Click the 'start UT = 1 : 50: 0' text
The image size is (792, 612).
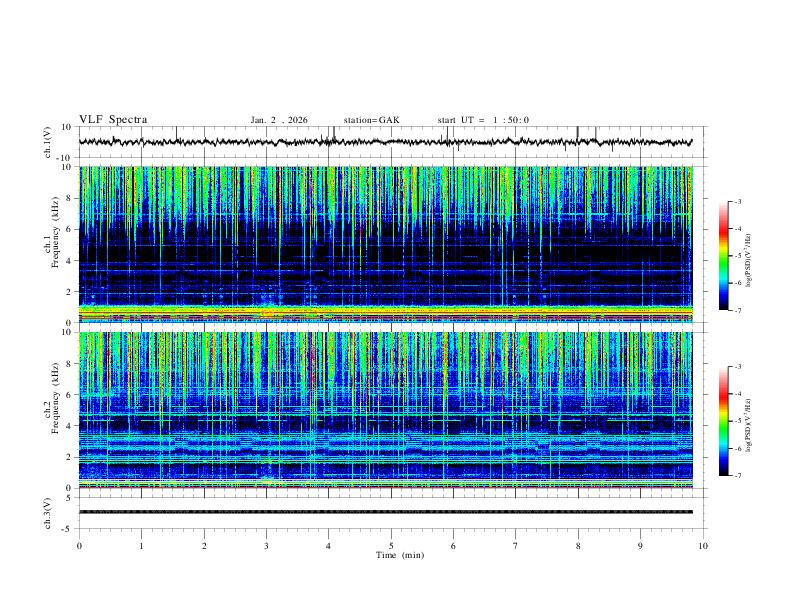click(483, 120)
